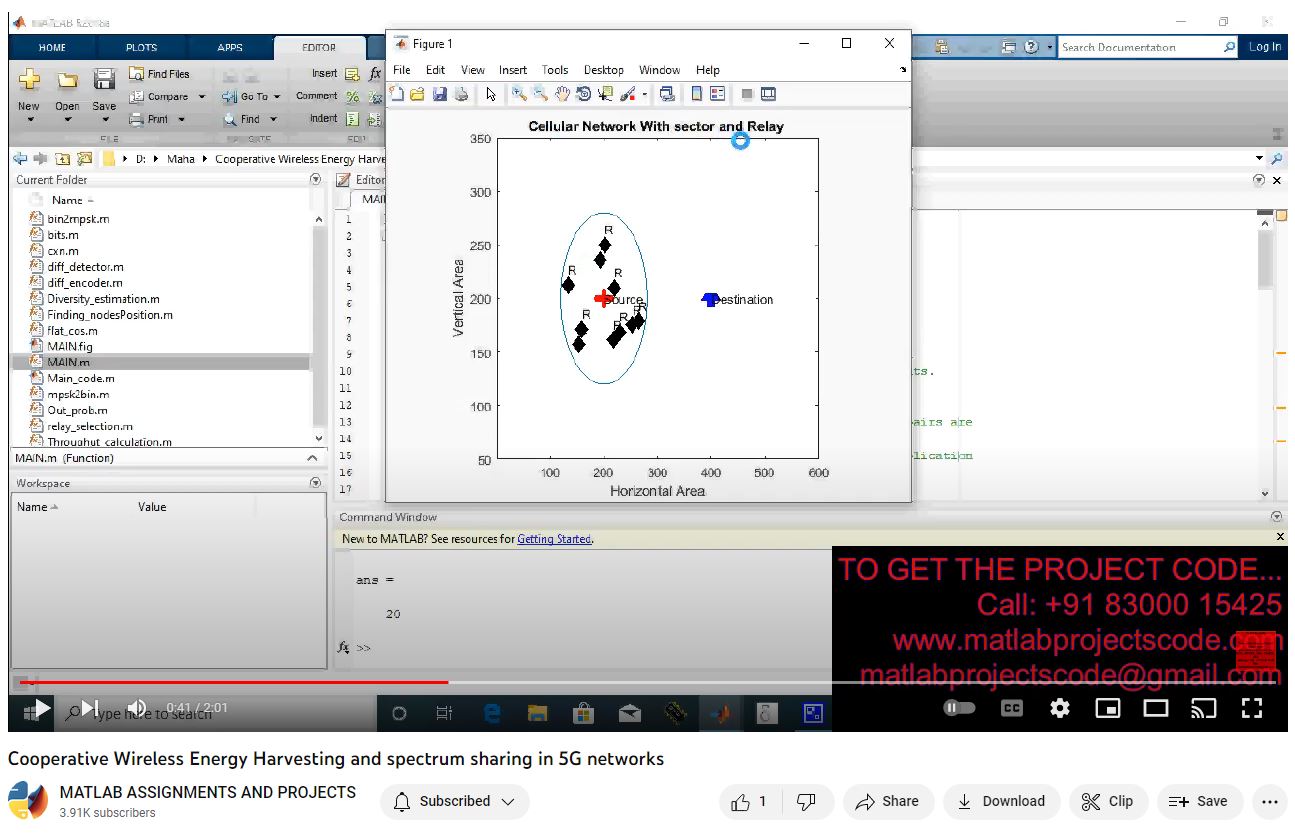This screenshot has width=1295, height=835.
Task: Open the Subscribed notification dropdown
Action: pos(455,801)
